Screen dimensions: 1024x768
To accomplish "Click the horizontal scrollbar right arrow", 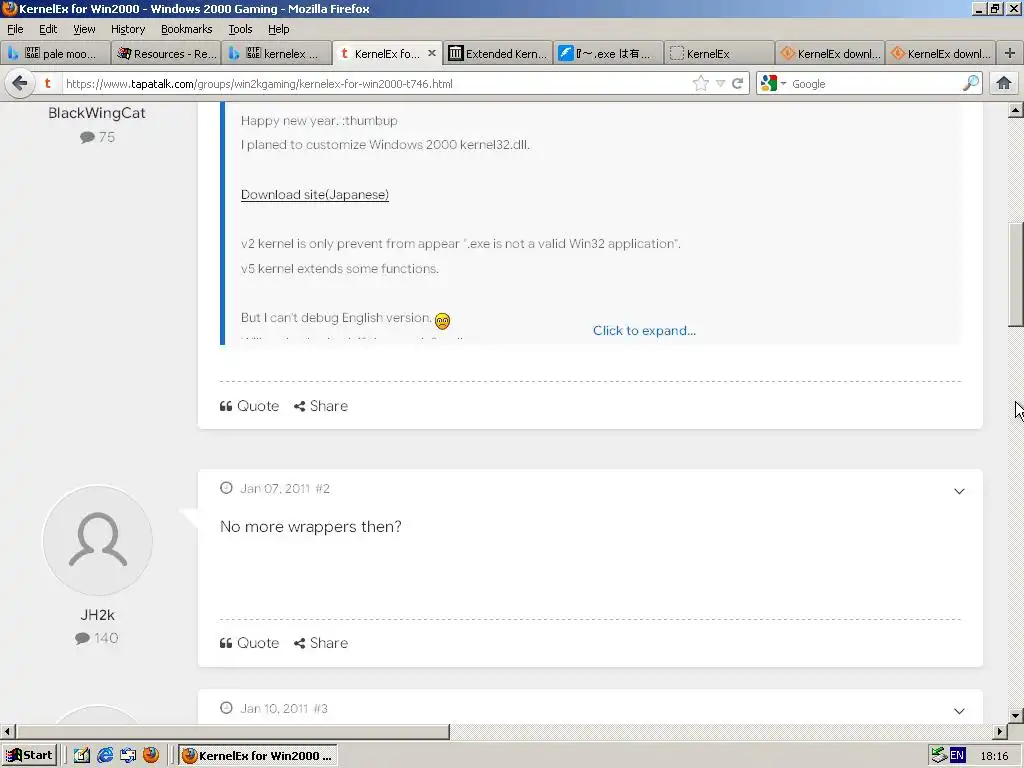I will click(x=1000, y=731).
